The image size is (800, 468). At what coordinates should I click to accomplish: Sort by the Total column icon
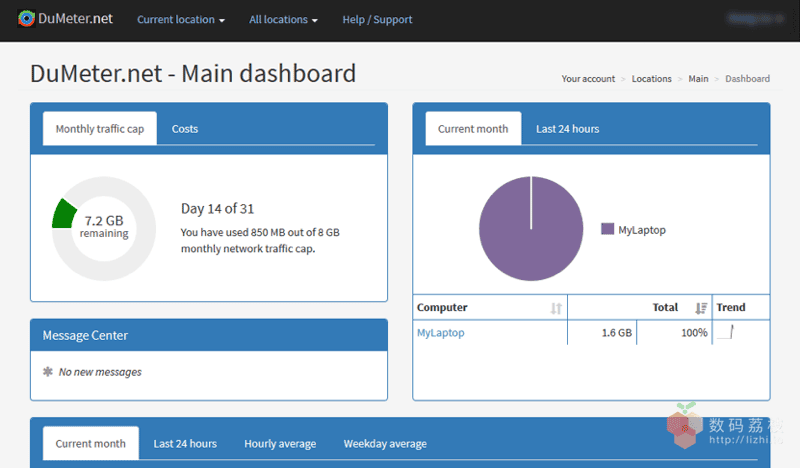(701, 308)
